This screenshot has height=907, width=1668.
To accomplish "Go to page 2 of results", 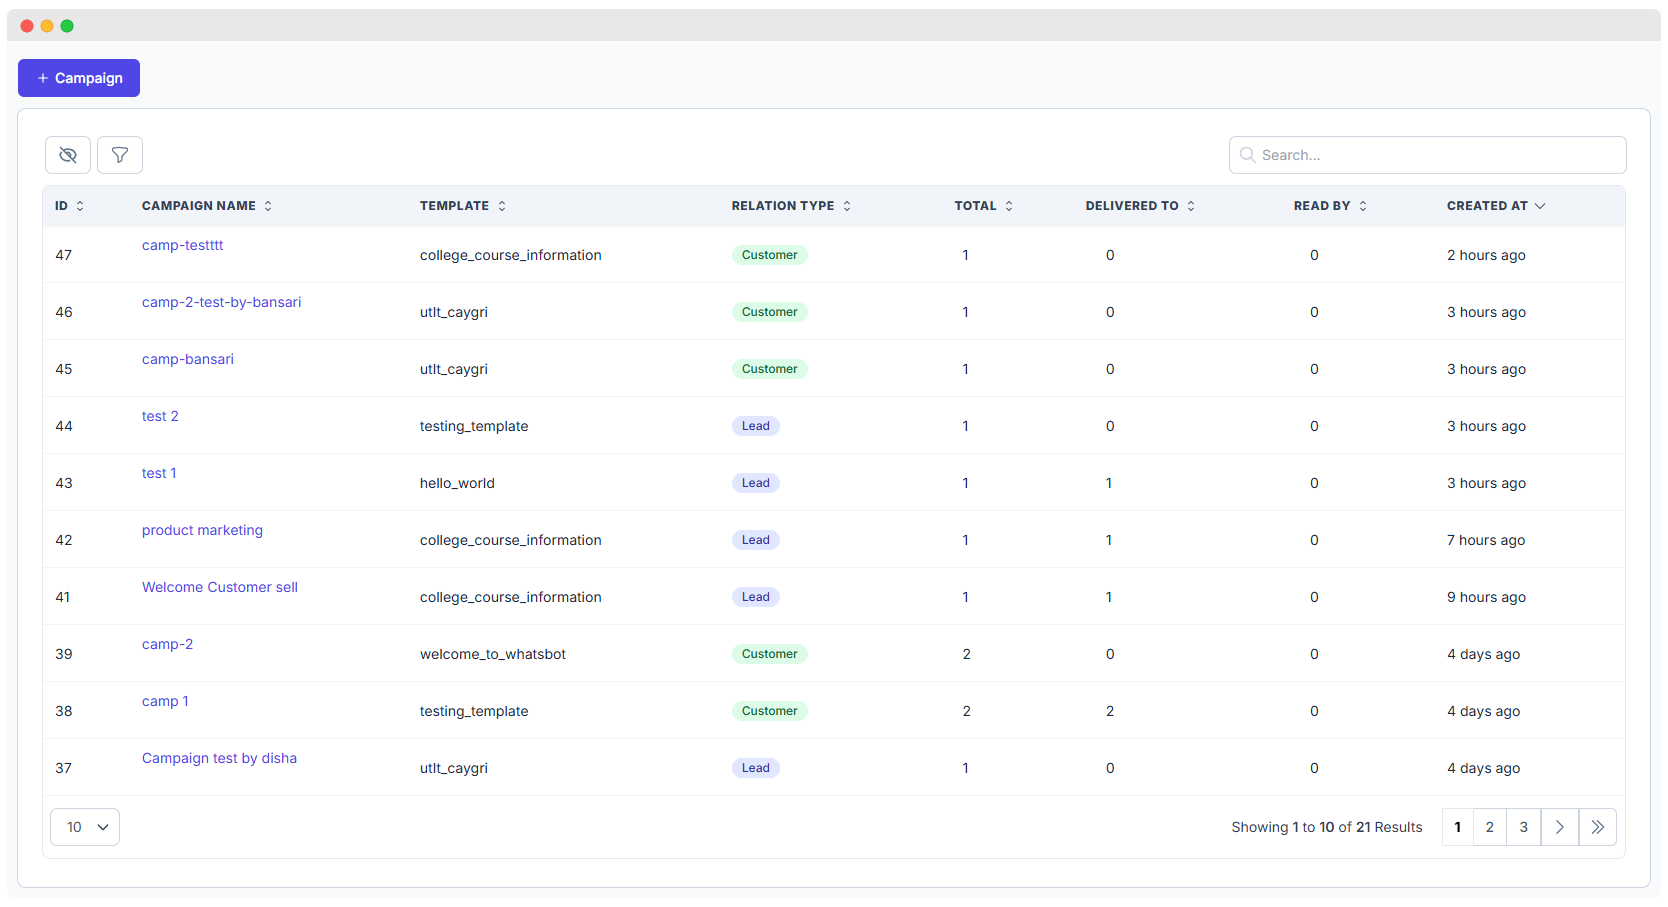I will tap(1489, 827).
